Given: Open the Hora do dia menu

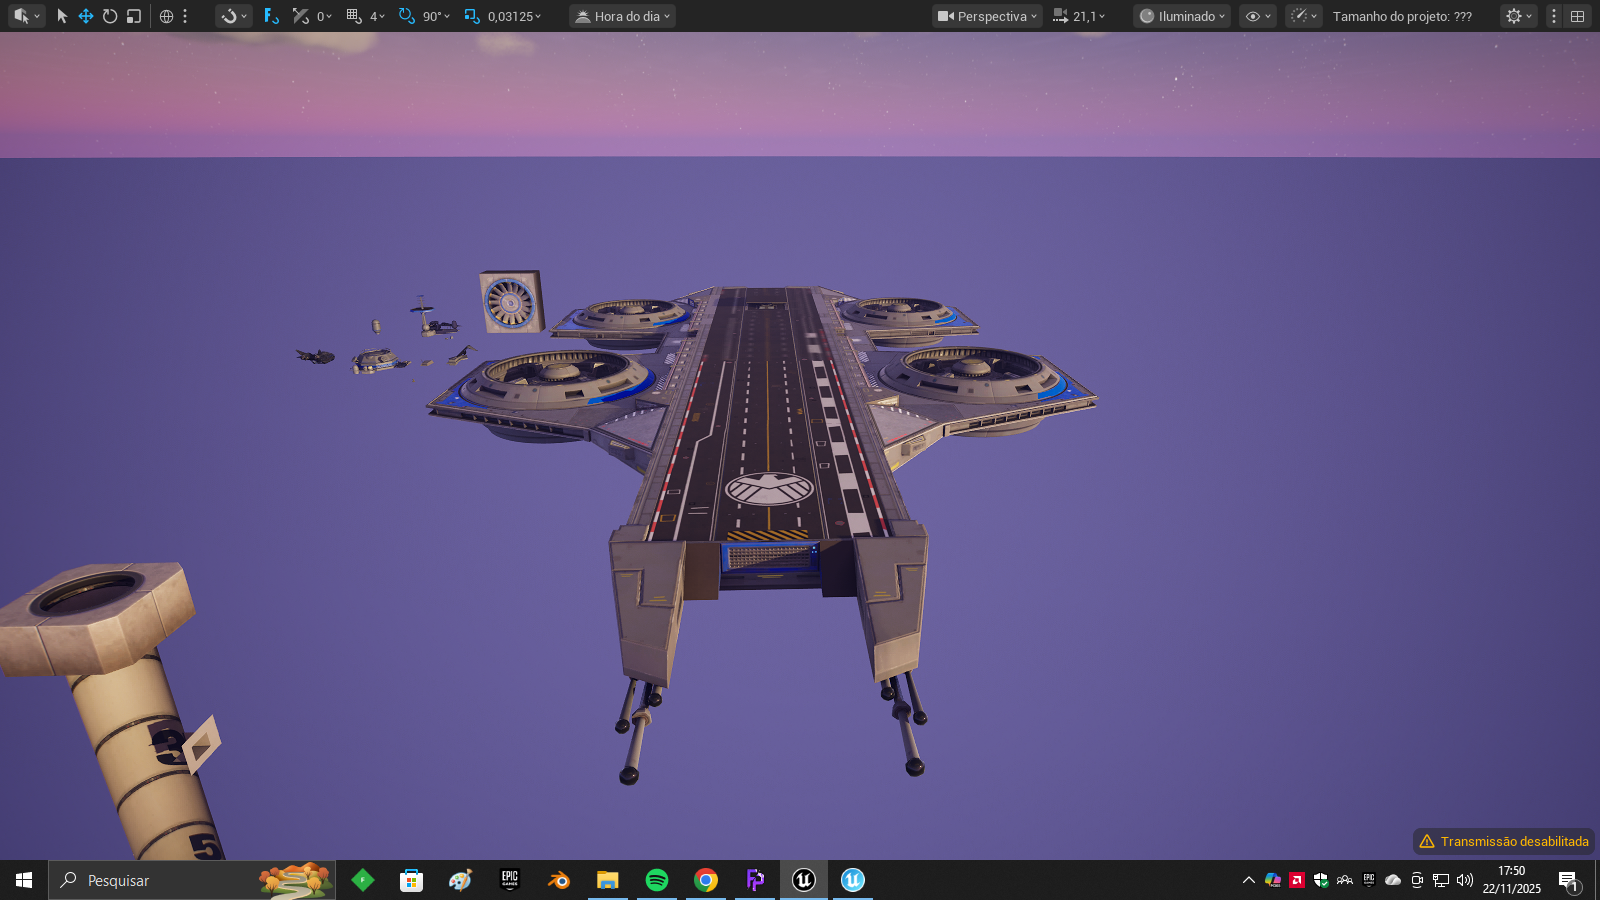Looking at the screenshot, I should [x=621, y=16].
